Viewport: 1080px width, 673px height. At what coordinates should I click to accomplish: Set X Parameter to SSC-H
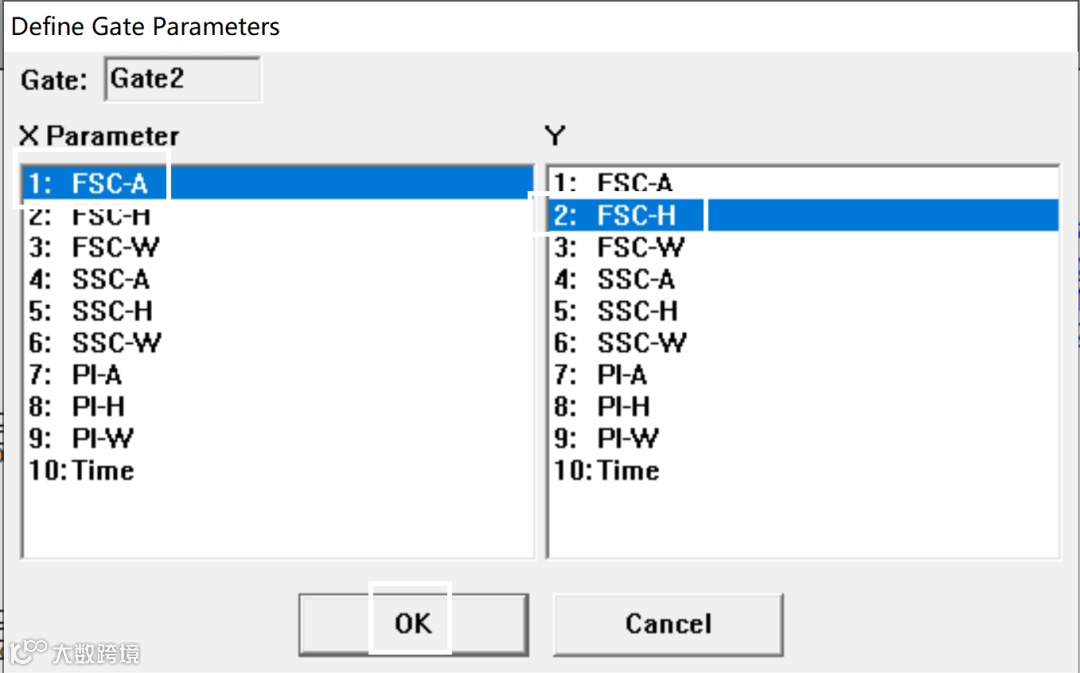coord(112,311)
